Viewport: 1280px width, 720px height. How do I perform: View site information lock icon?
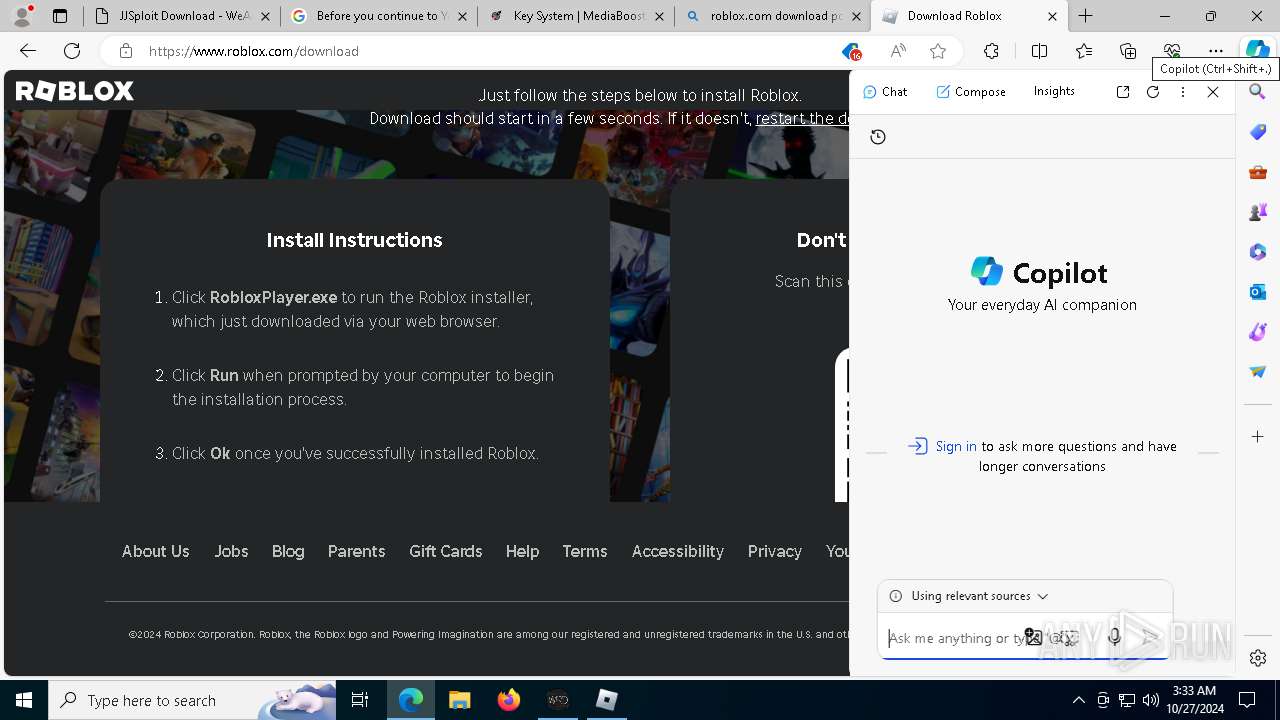click(125, 51)
